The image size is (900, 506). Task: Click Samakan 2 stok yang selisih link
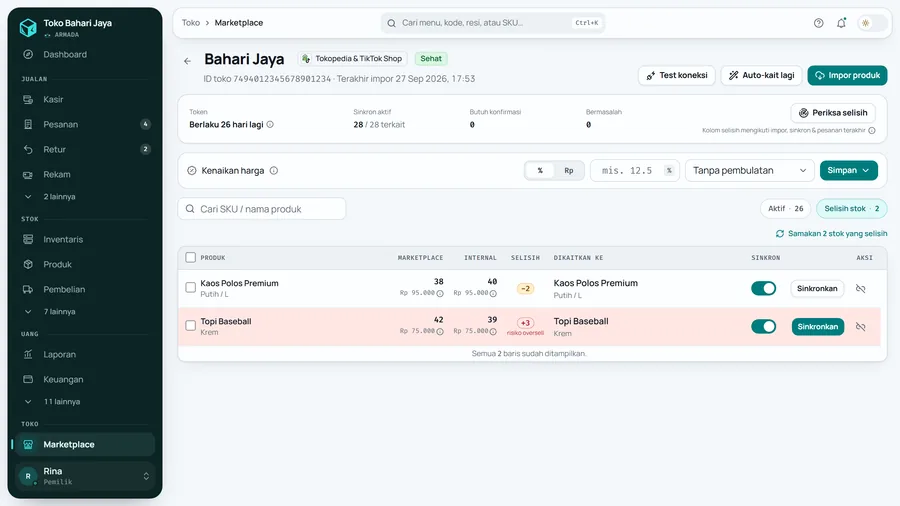point(831,233)
